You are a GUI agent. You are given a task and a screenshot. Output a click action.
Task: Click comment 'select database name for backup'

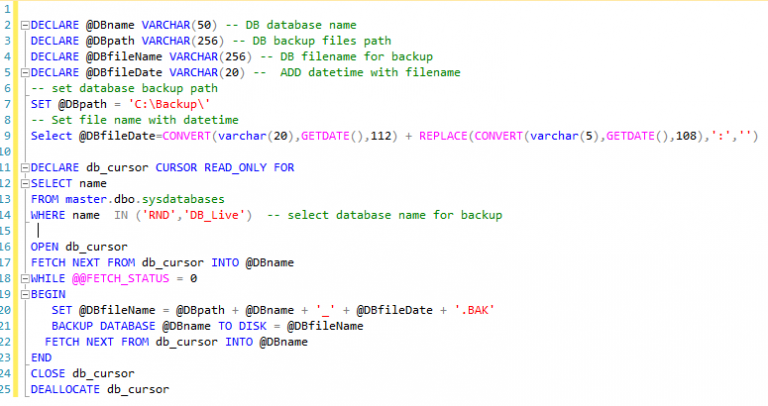coord(395,215)
